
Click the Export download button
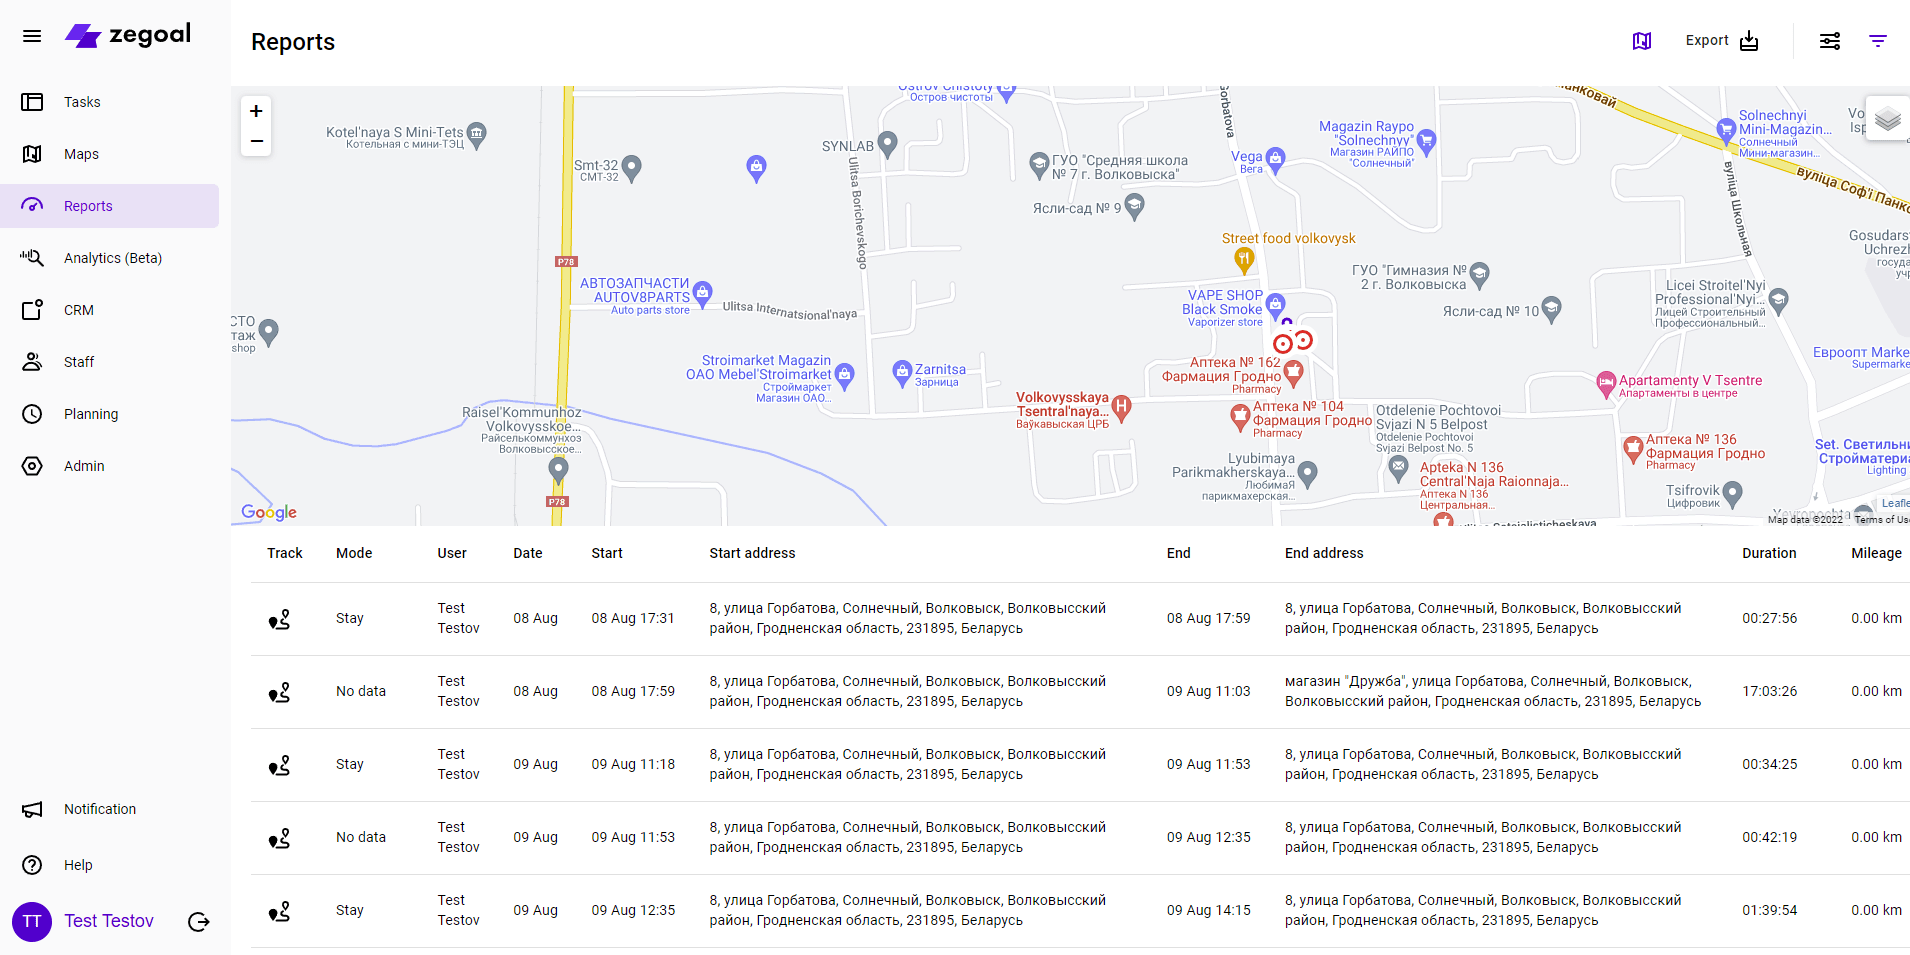pos(1721,41)
